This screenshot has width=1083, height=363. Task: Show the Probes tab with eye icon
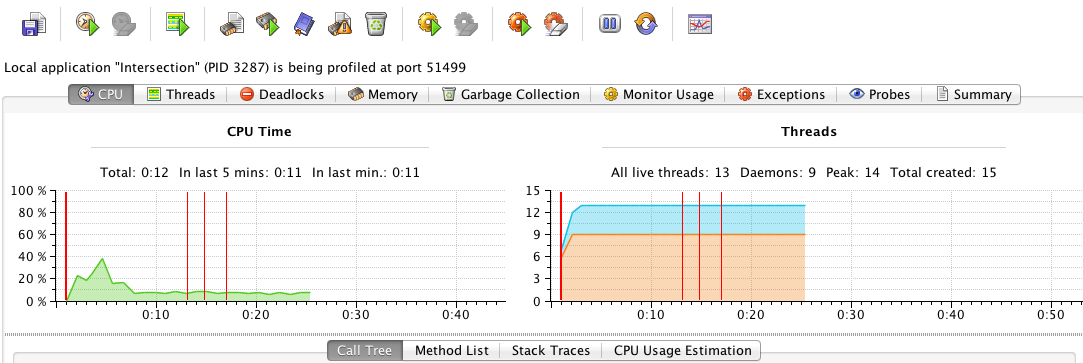tap(879, 95)
